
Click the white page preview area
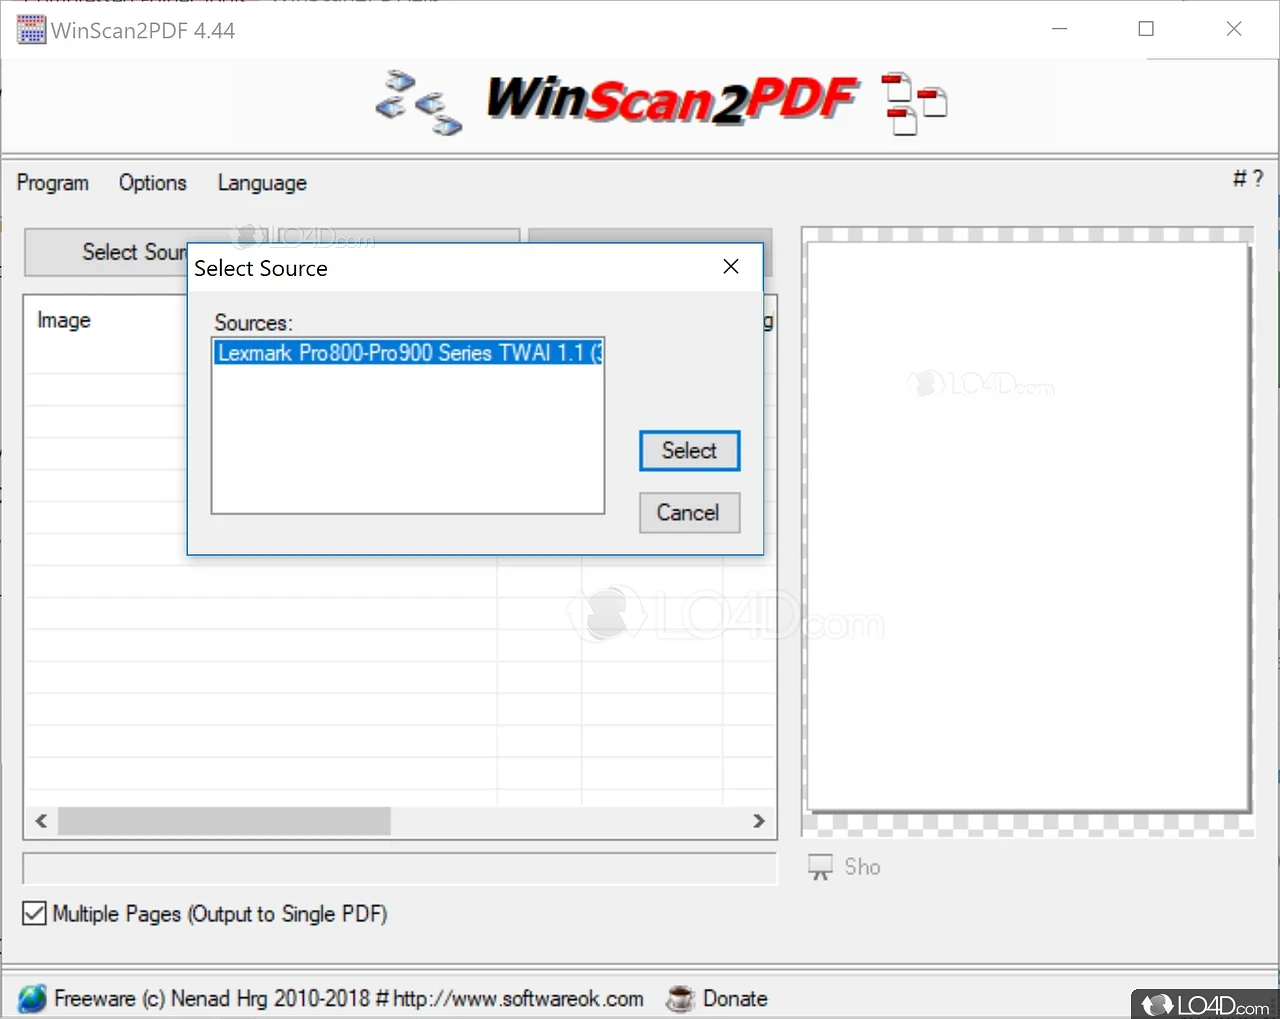click(1028, 526)
